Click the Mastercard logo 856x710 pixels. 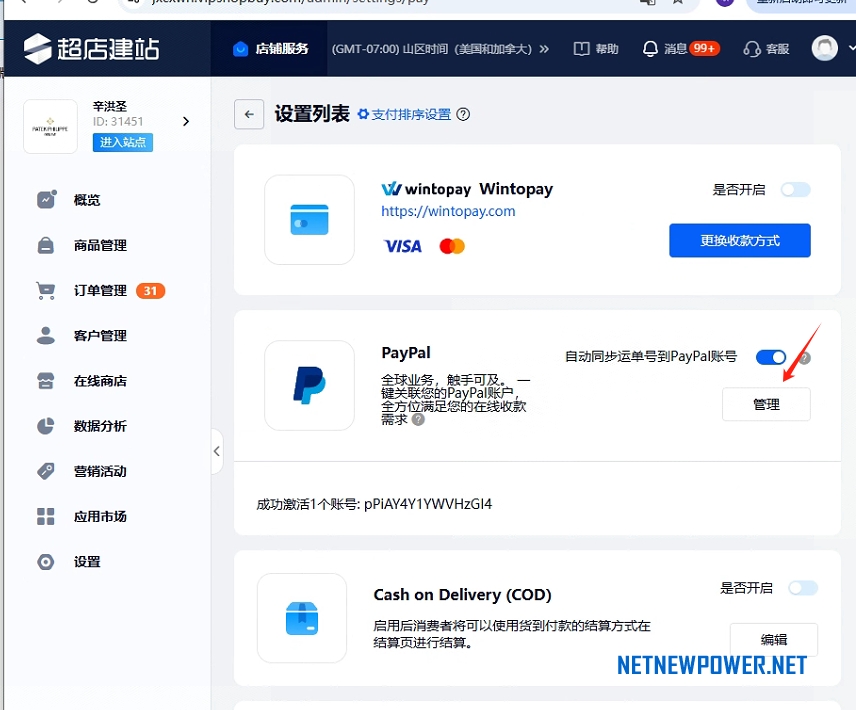click(452, 246)
